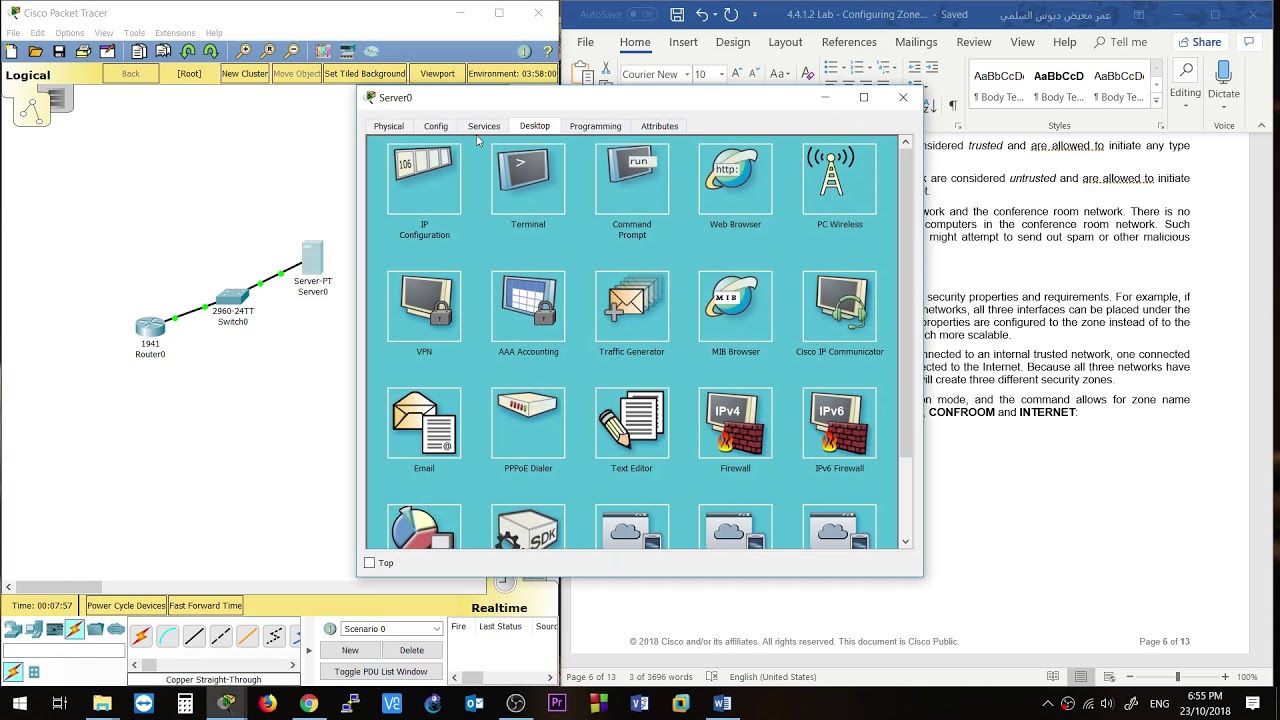Click the Fast Forward Time button
1280x720 pixels.
click(x=205, y=606)
